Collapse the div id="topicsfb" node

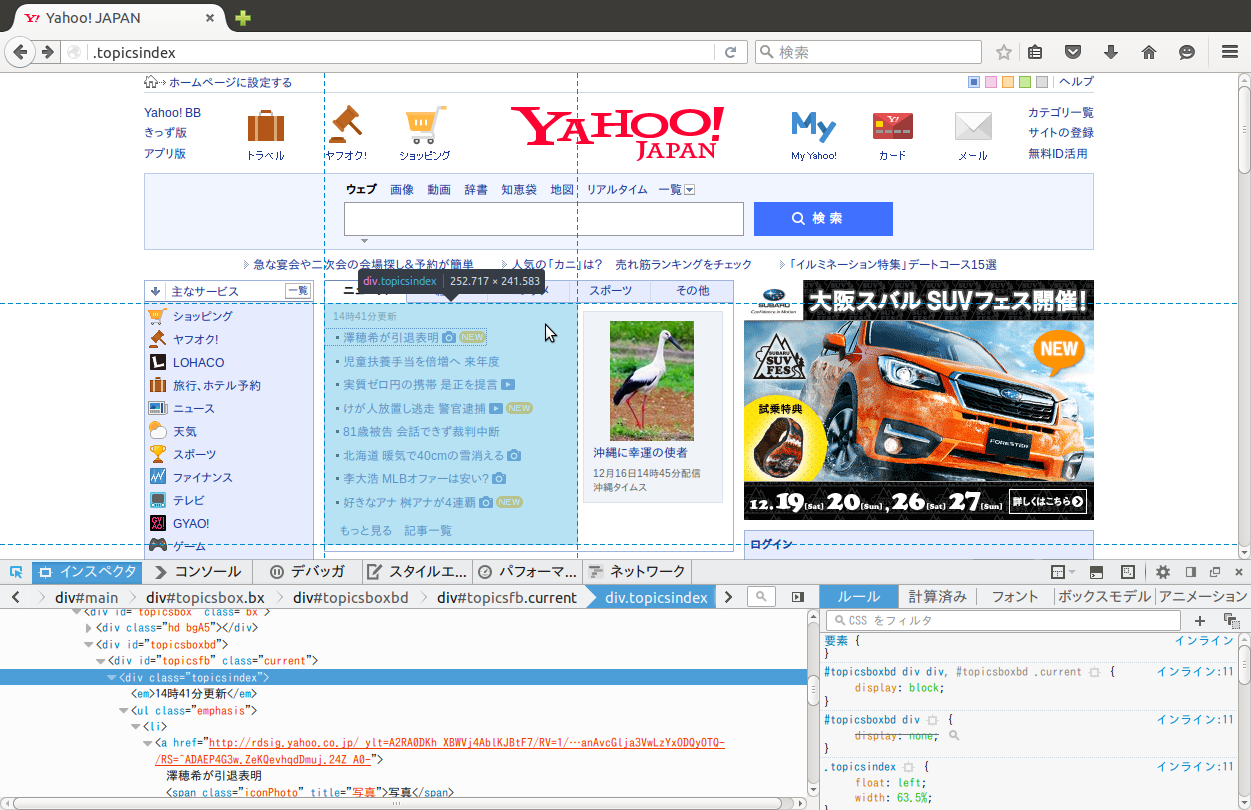click(100, 661)
